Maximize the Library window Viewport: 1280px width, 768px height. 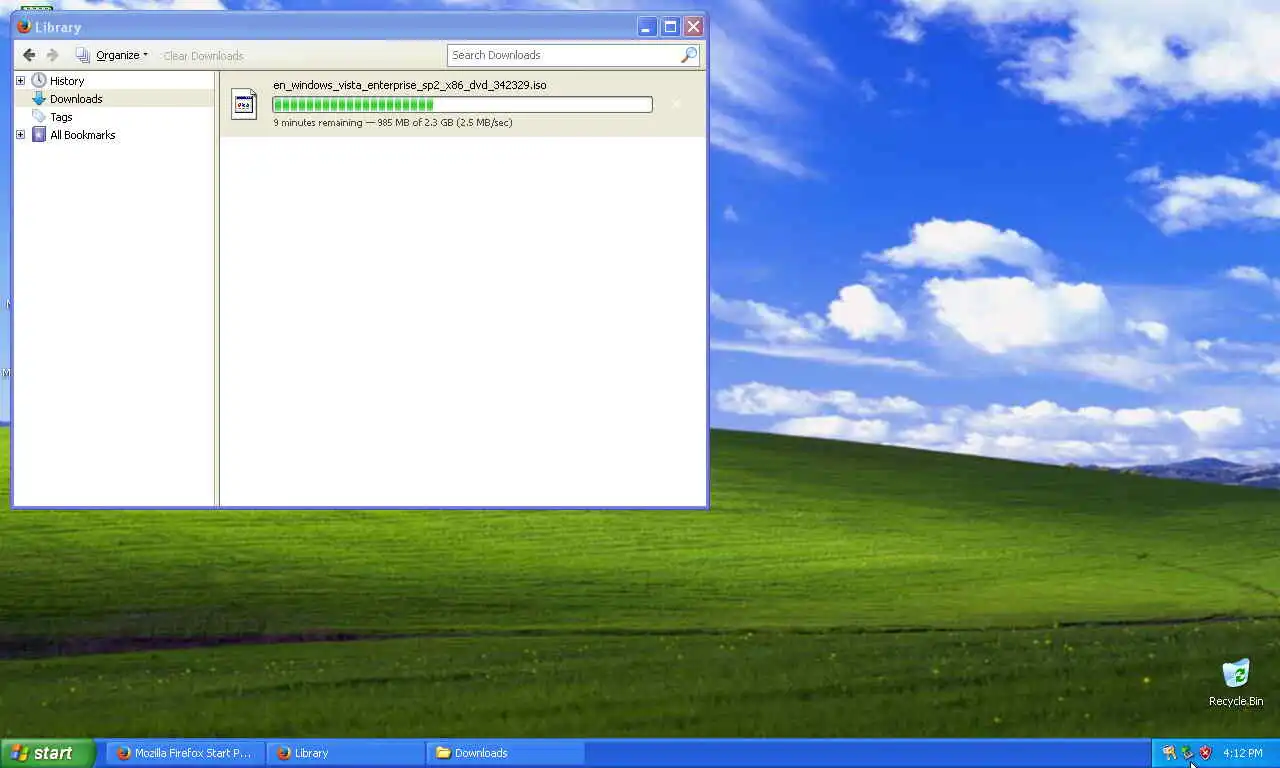[670, 26]
